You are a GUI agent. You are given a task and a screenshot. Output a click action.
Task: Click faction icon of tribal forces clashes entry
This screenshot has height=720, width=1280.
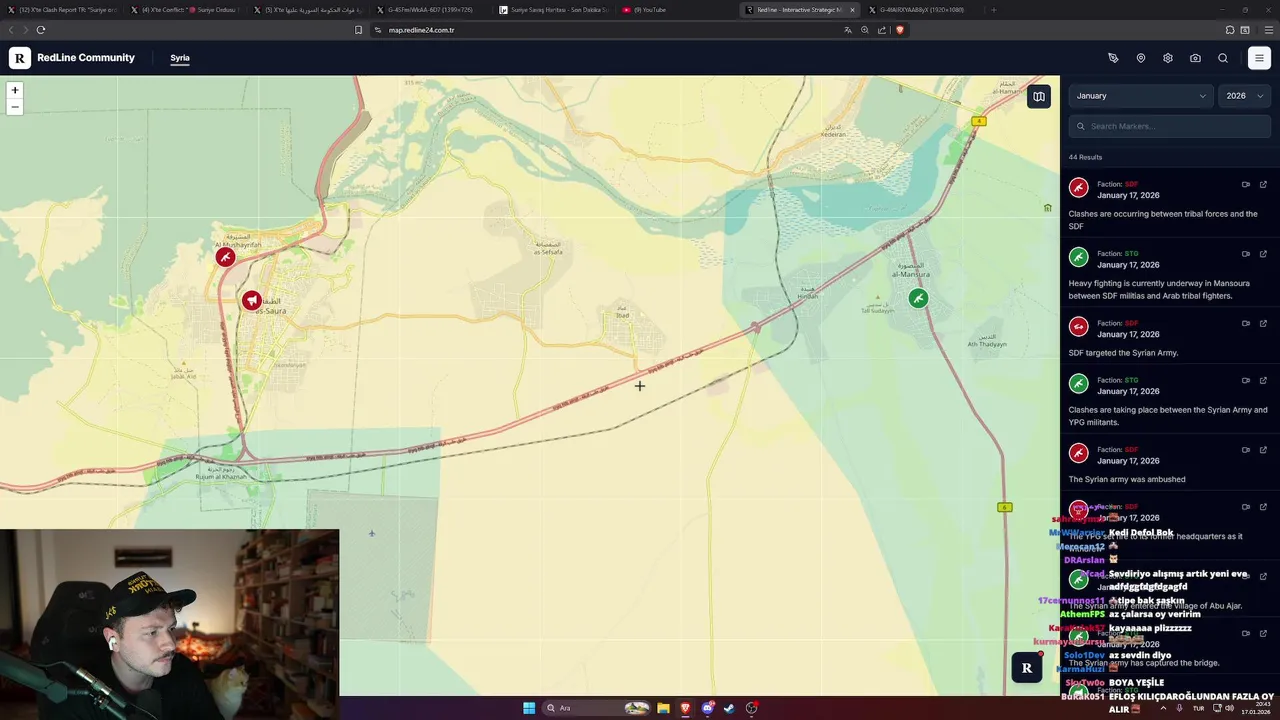tap(1078, 188)
